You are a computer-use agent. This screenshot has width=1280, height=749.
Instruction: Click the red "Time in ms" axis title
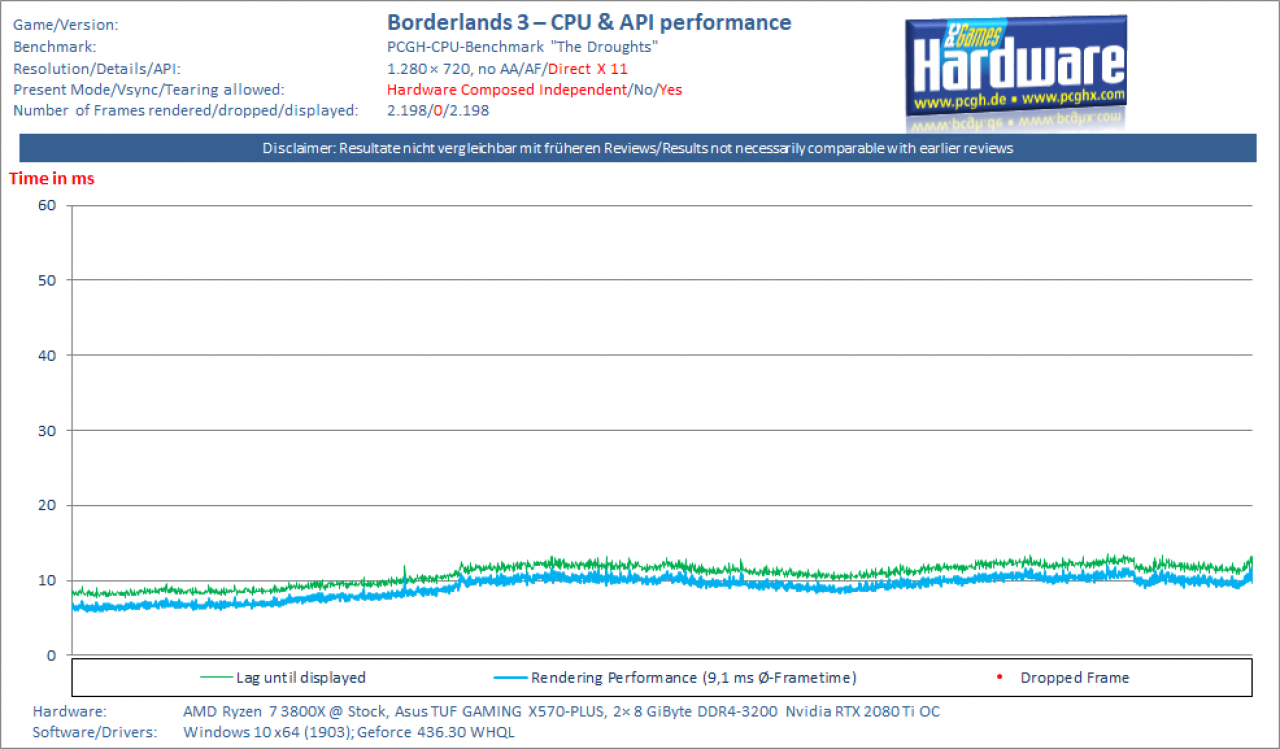[52, 178]
